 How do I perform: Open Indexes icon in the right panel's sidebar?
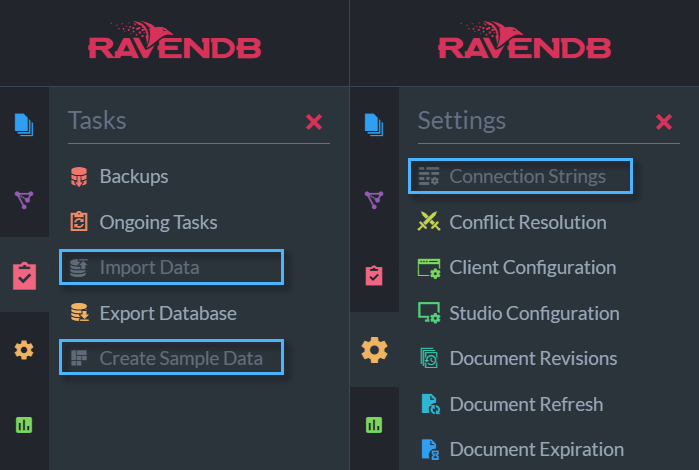pyautogui.click(x=374, y=199)
